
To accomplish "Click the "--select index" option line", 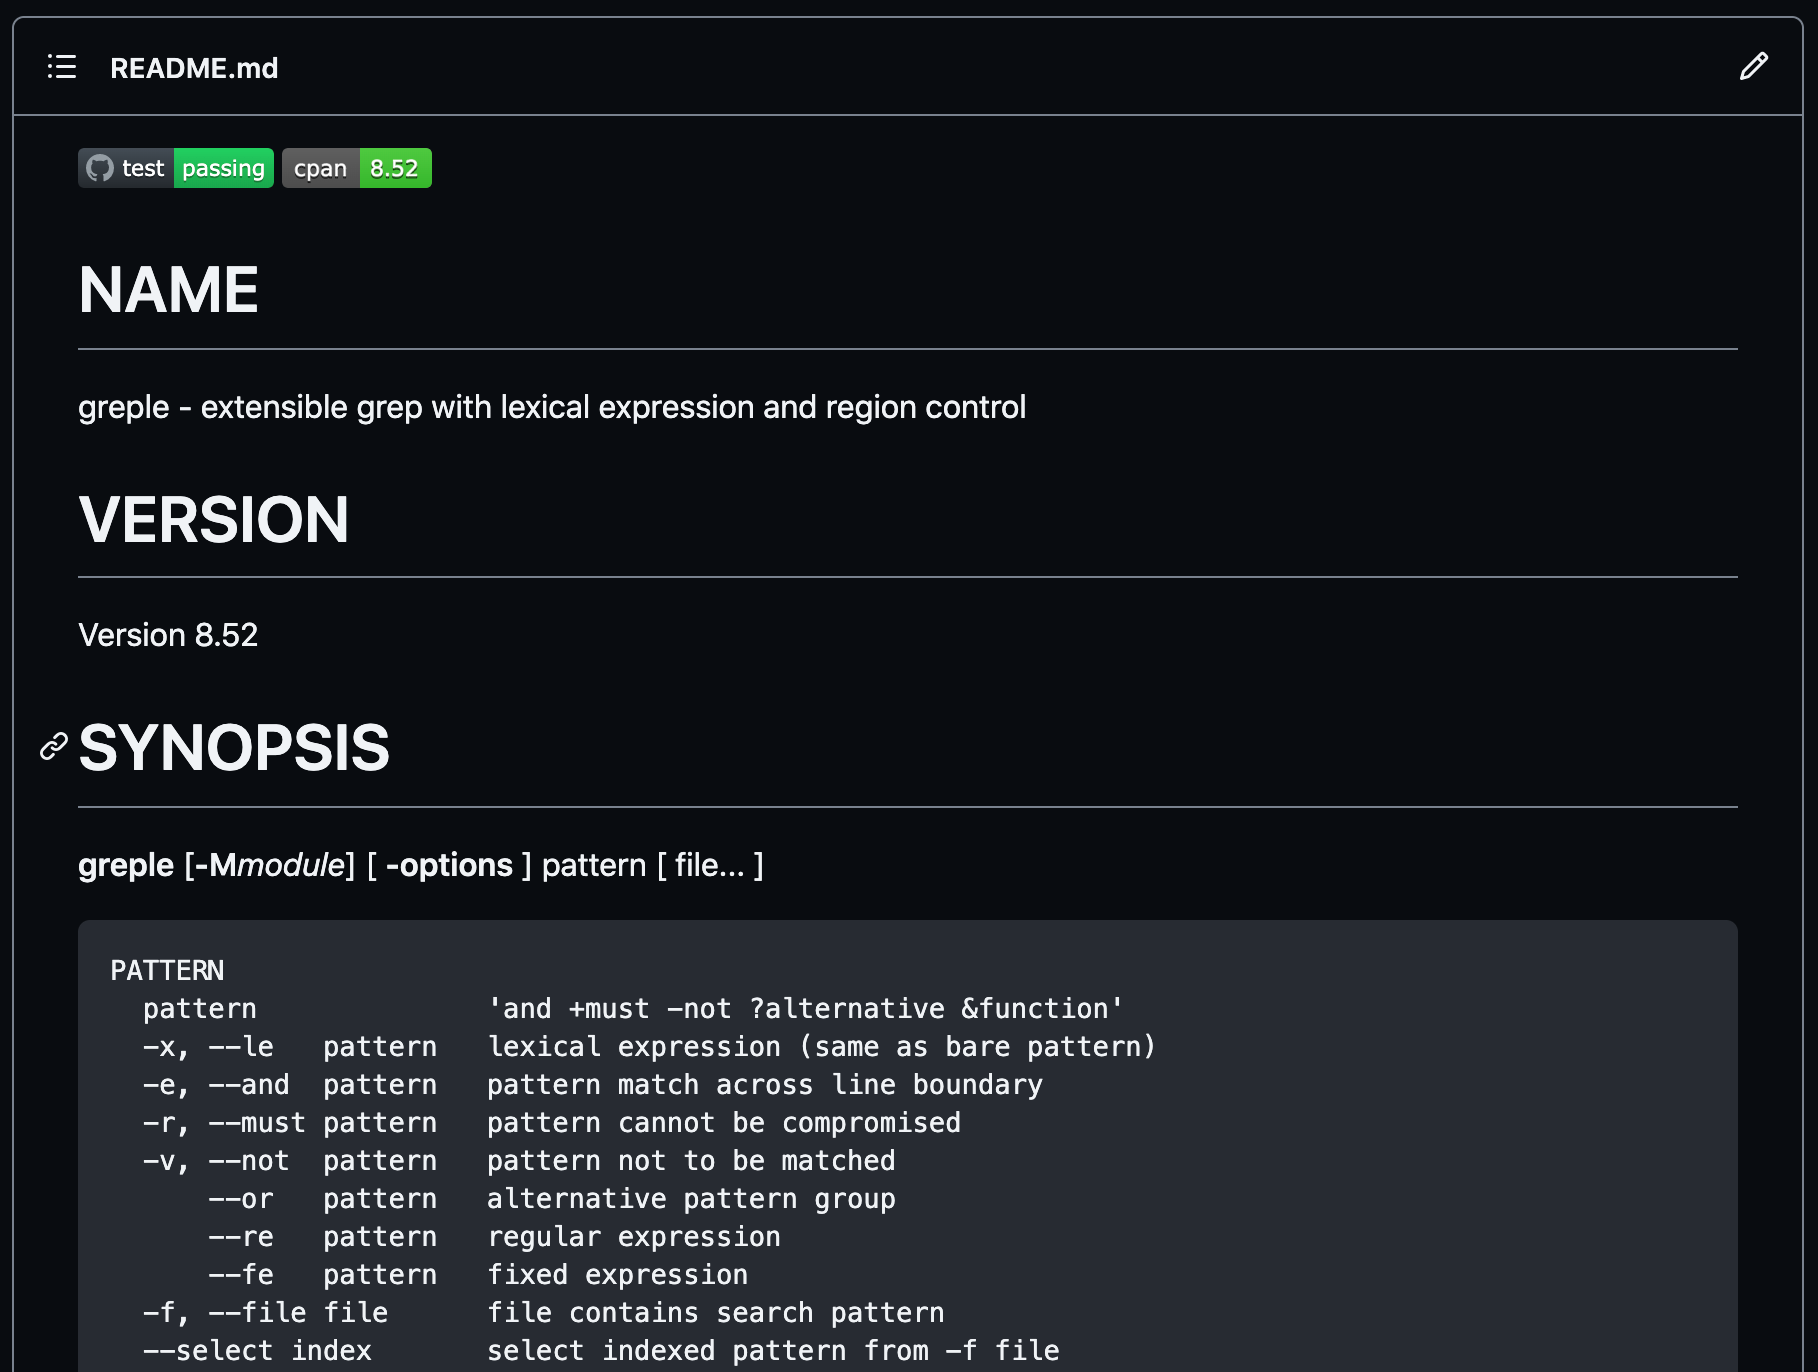I will click(x=257, y=1351).
